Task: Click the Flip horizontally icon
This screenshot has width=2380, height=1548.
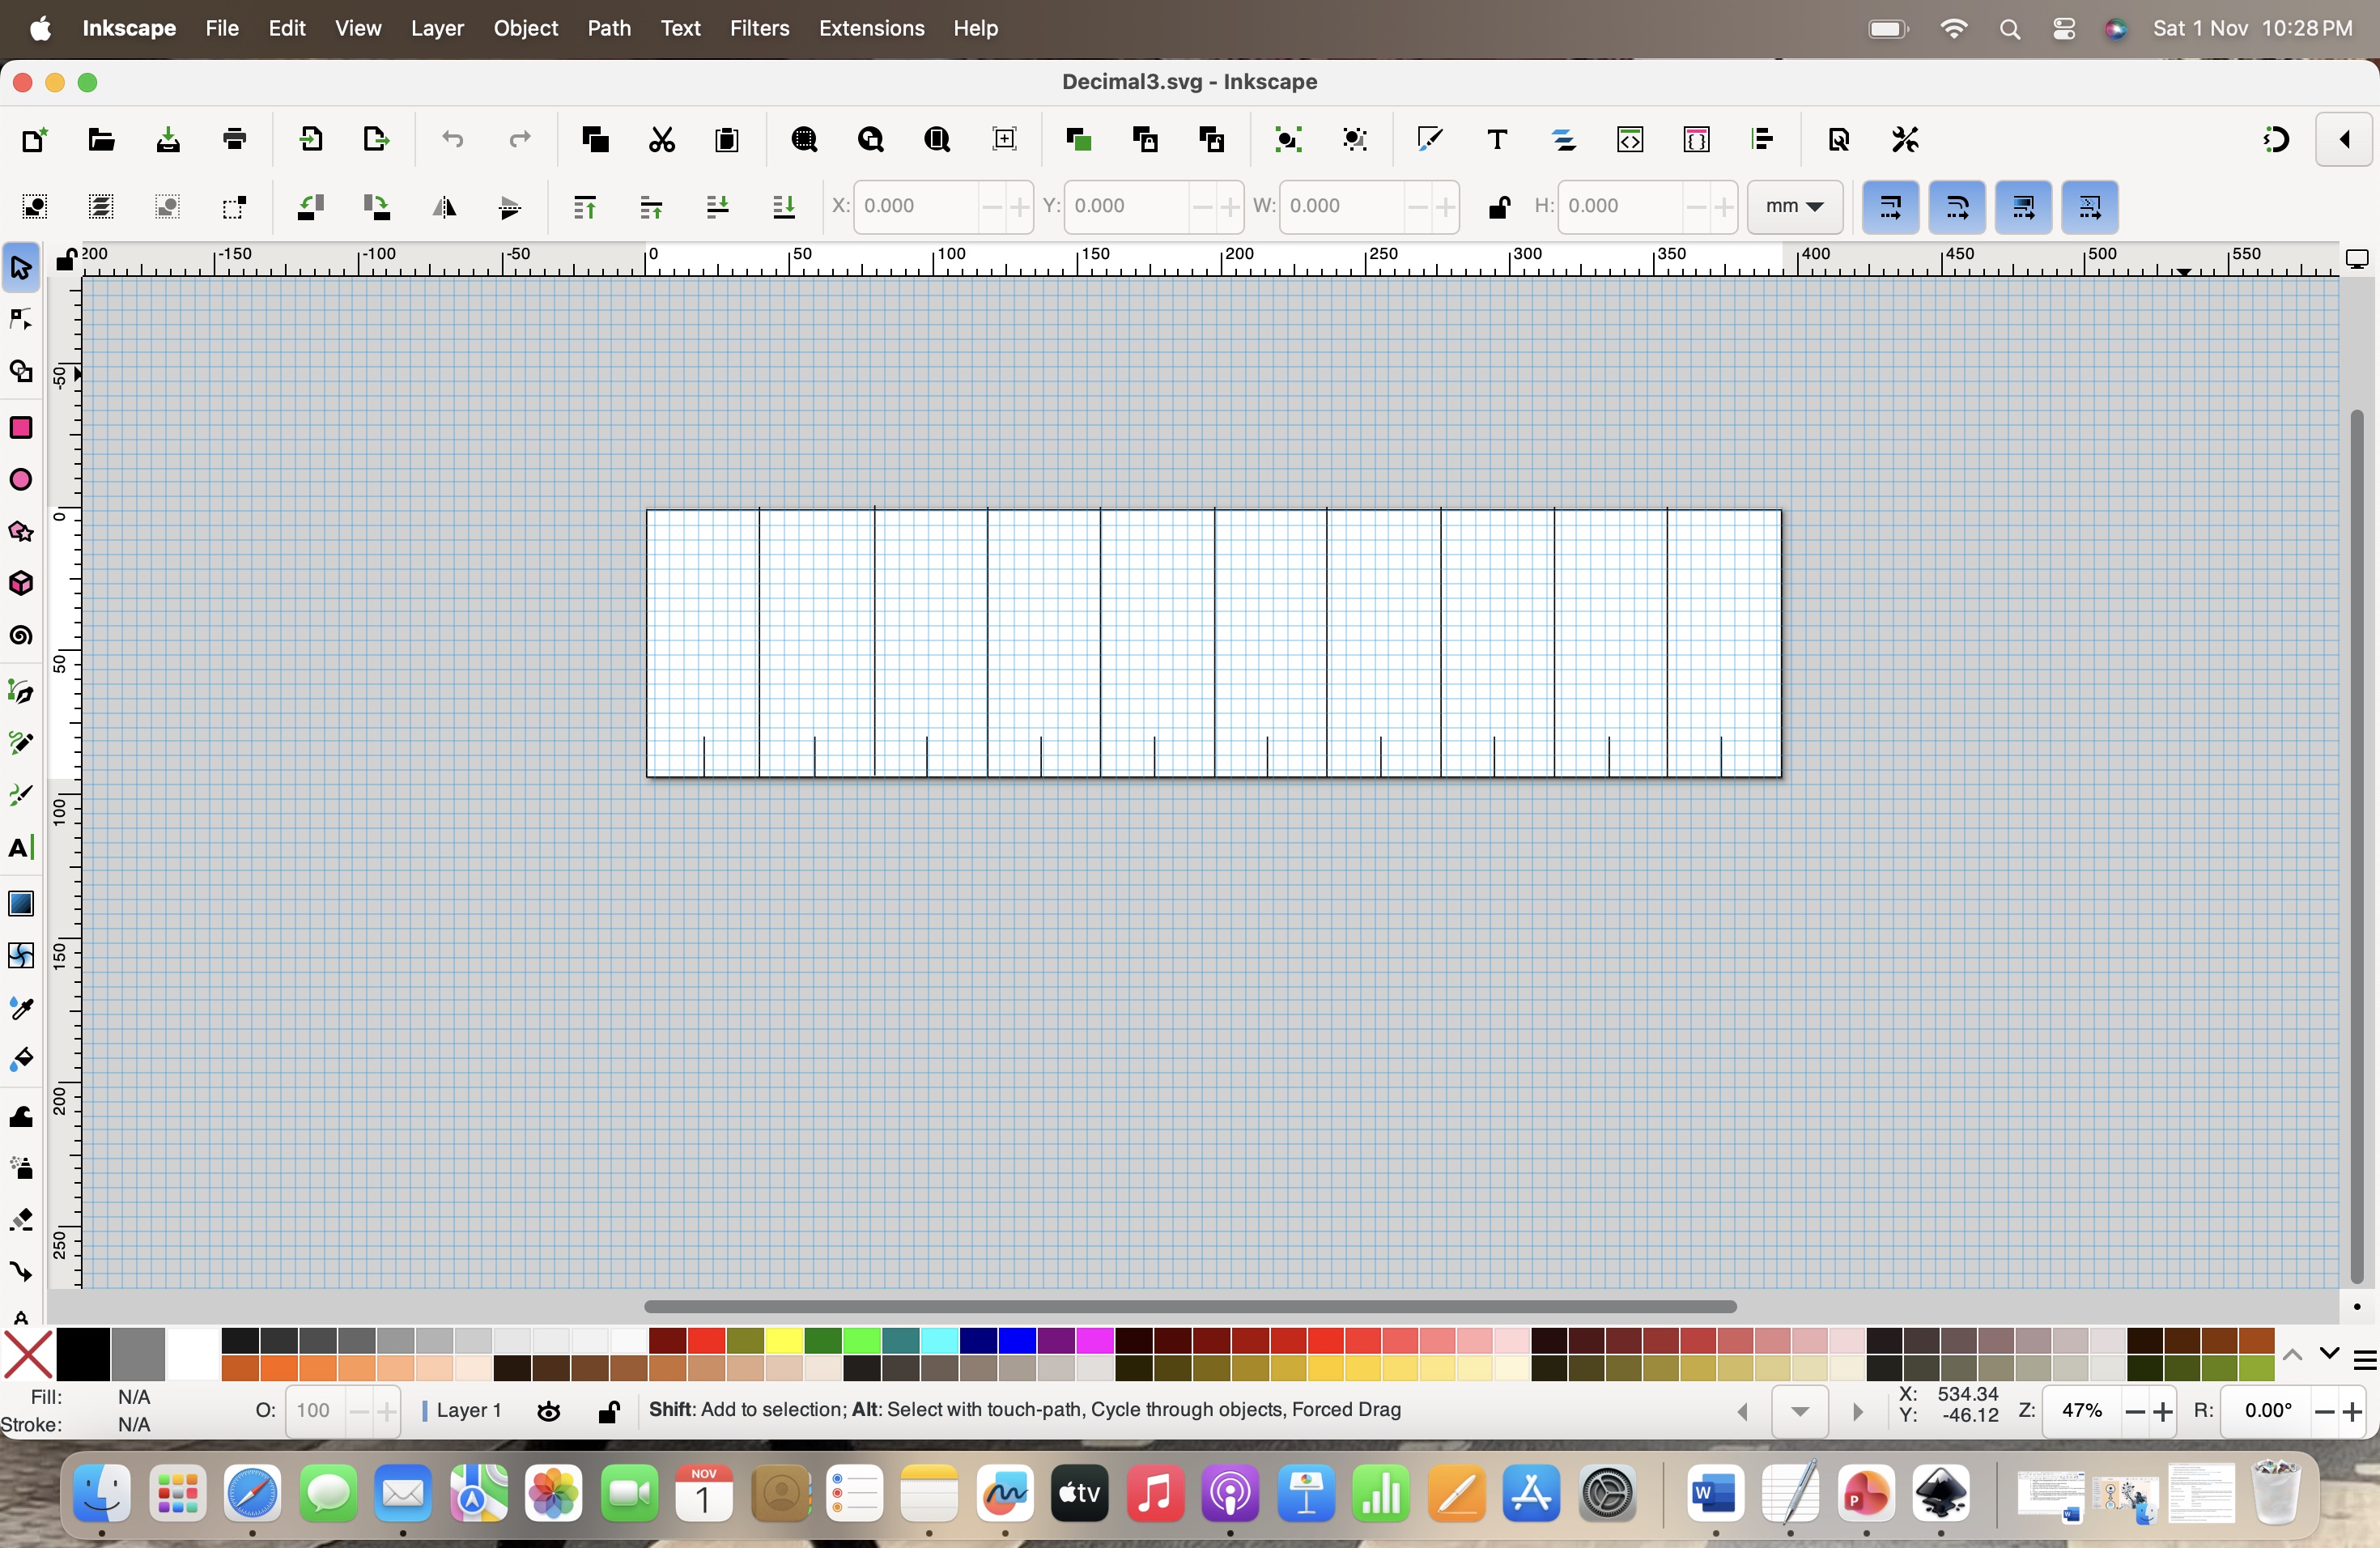Action: pos(444,207)
